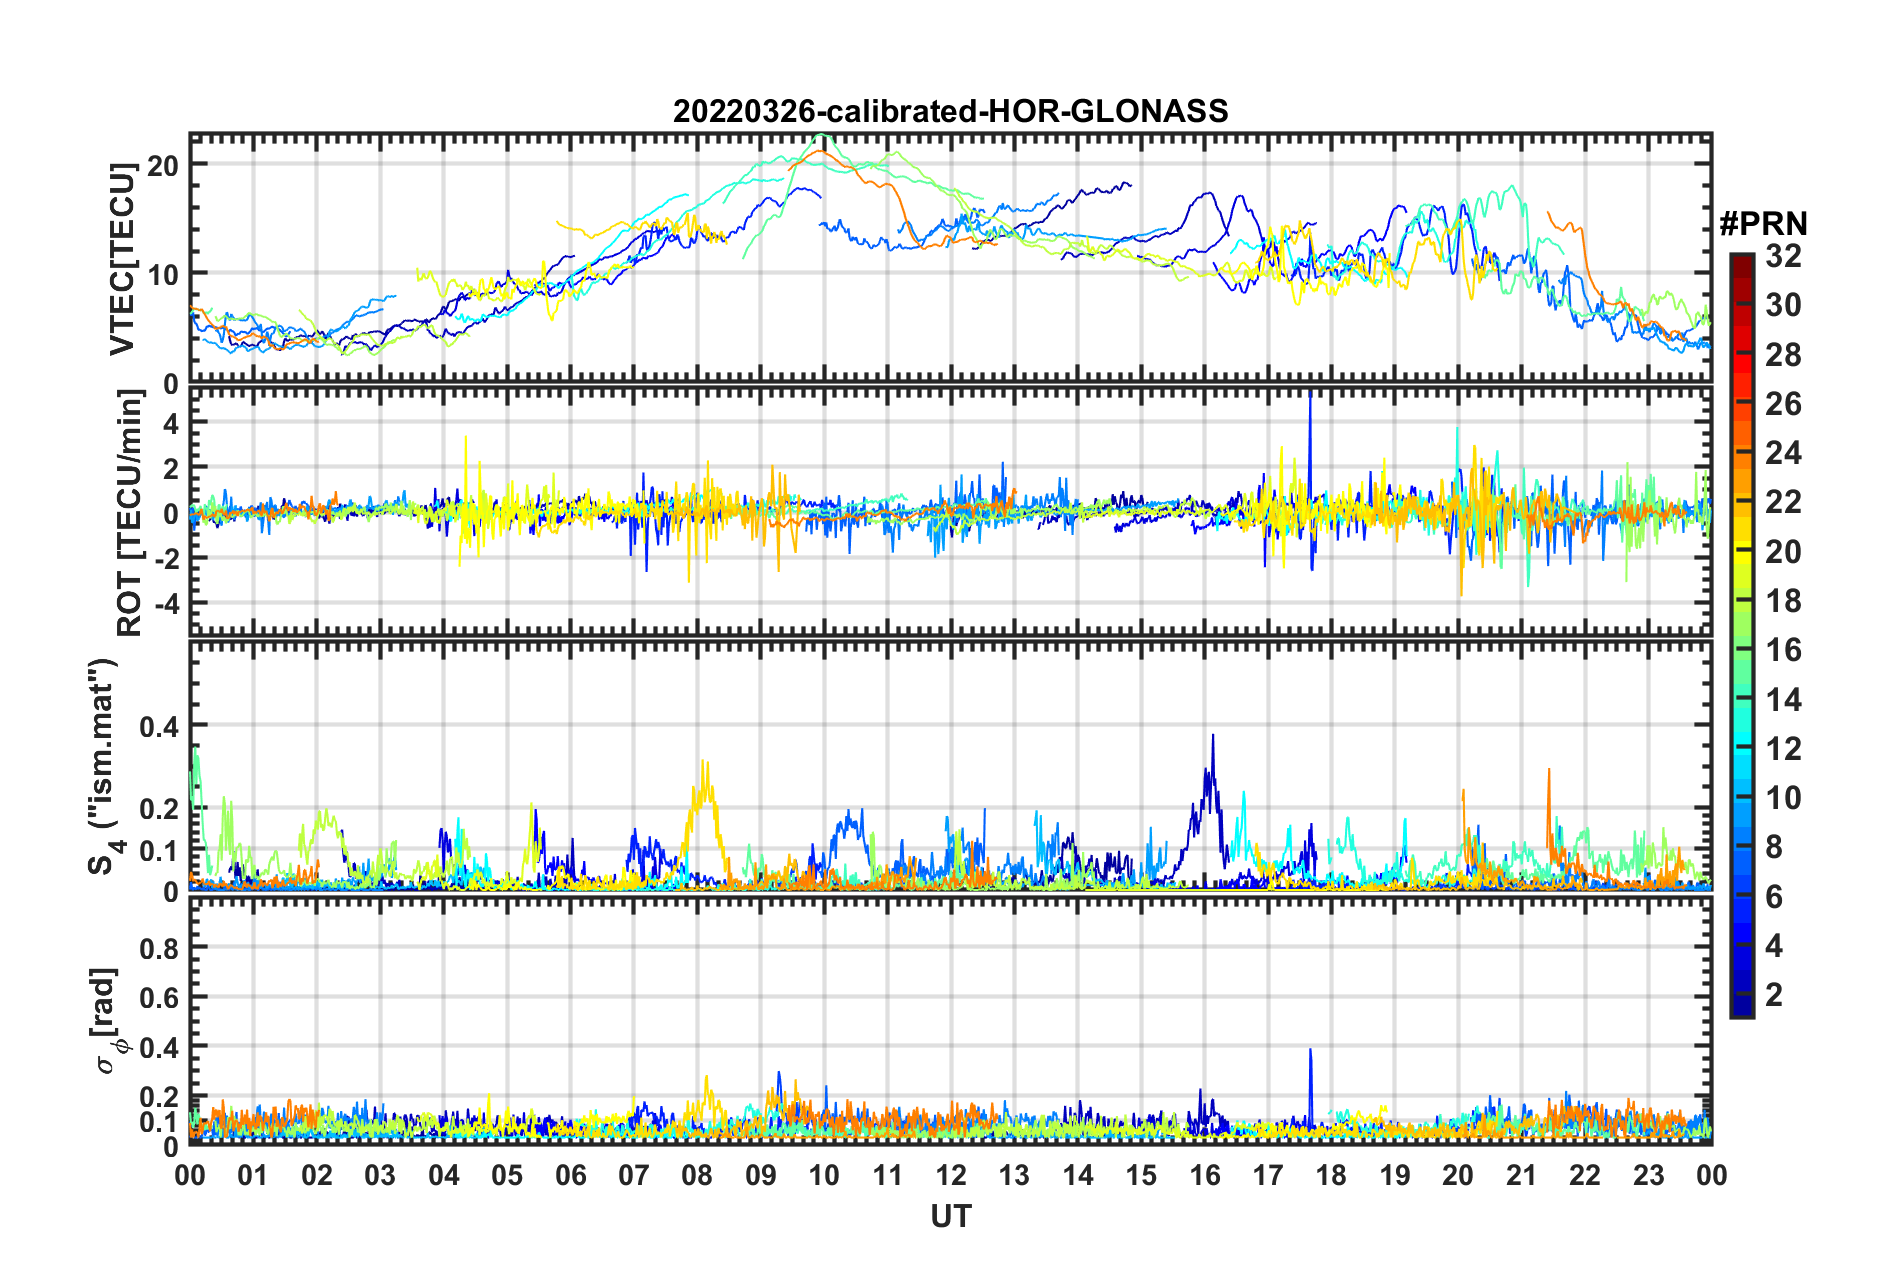The height and width of the screenshot is (1272, 1902).
Task: Click colorbar tick label 32
Action: tap(1783, 256)
